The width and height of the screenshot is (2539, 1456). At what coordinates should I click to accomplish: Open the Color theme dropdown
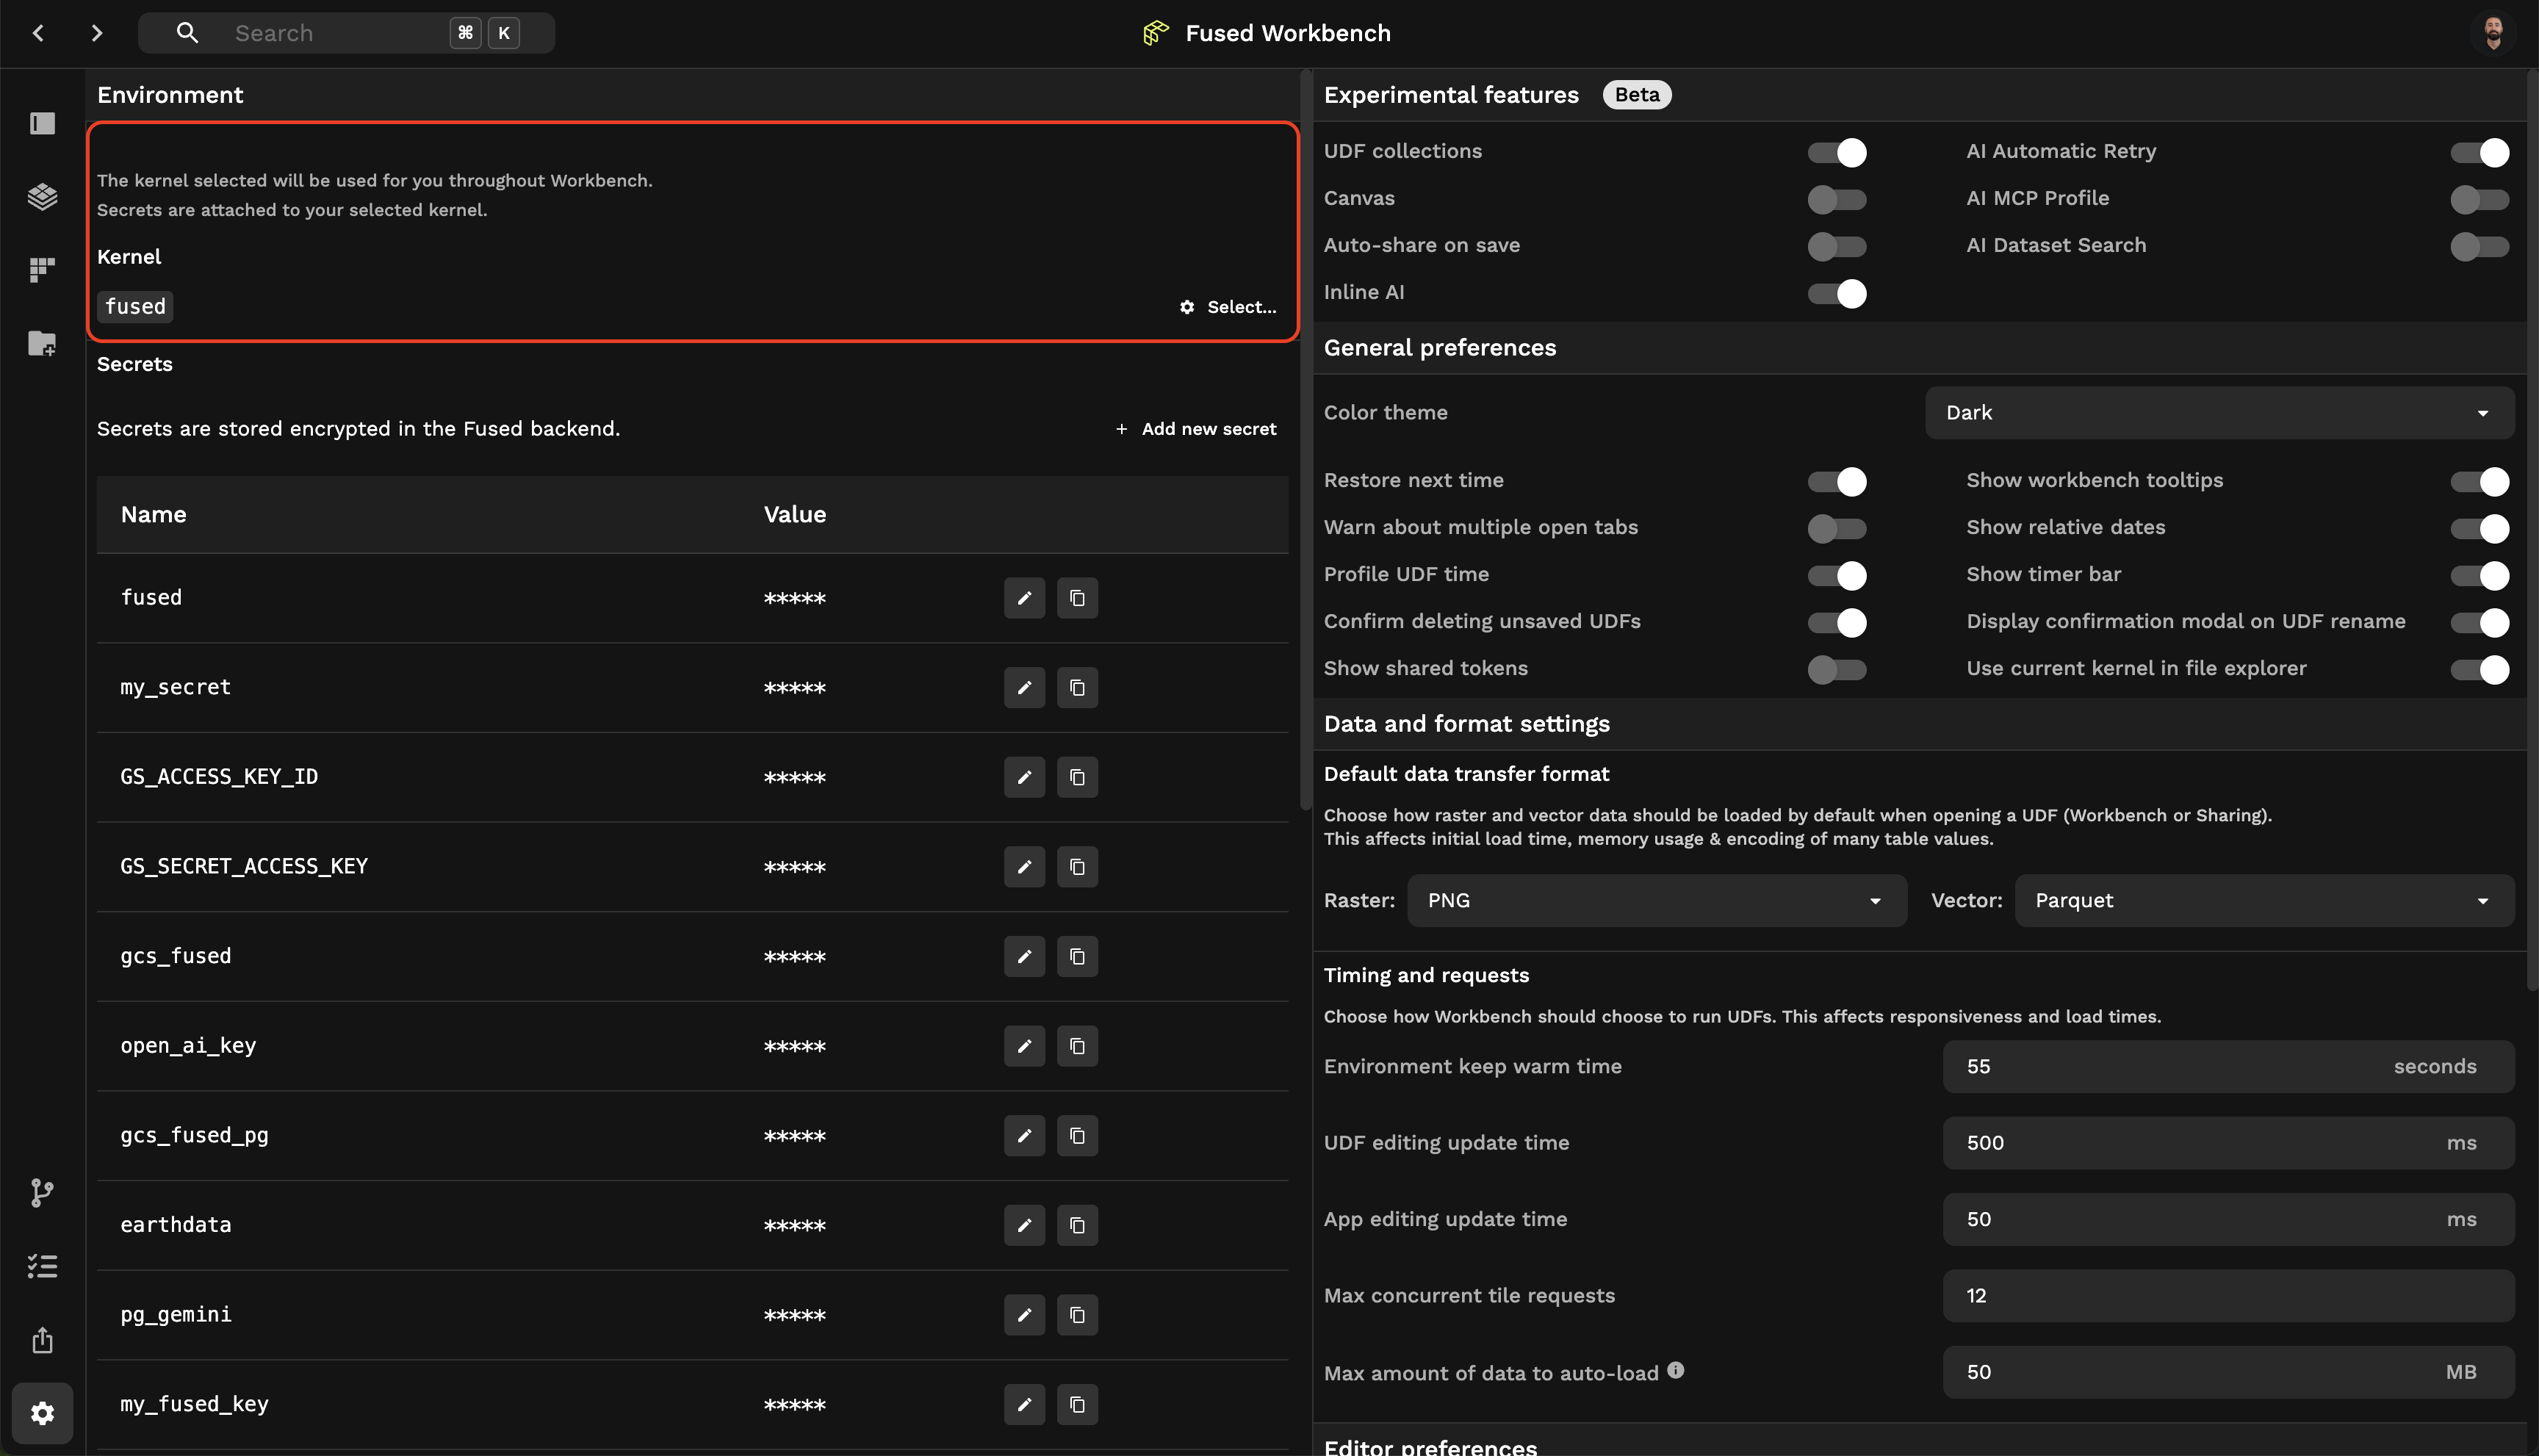pos(2219,413)
